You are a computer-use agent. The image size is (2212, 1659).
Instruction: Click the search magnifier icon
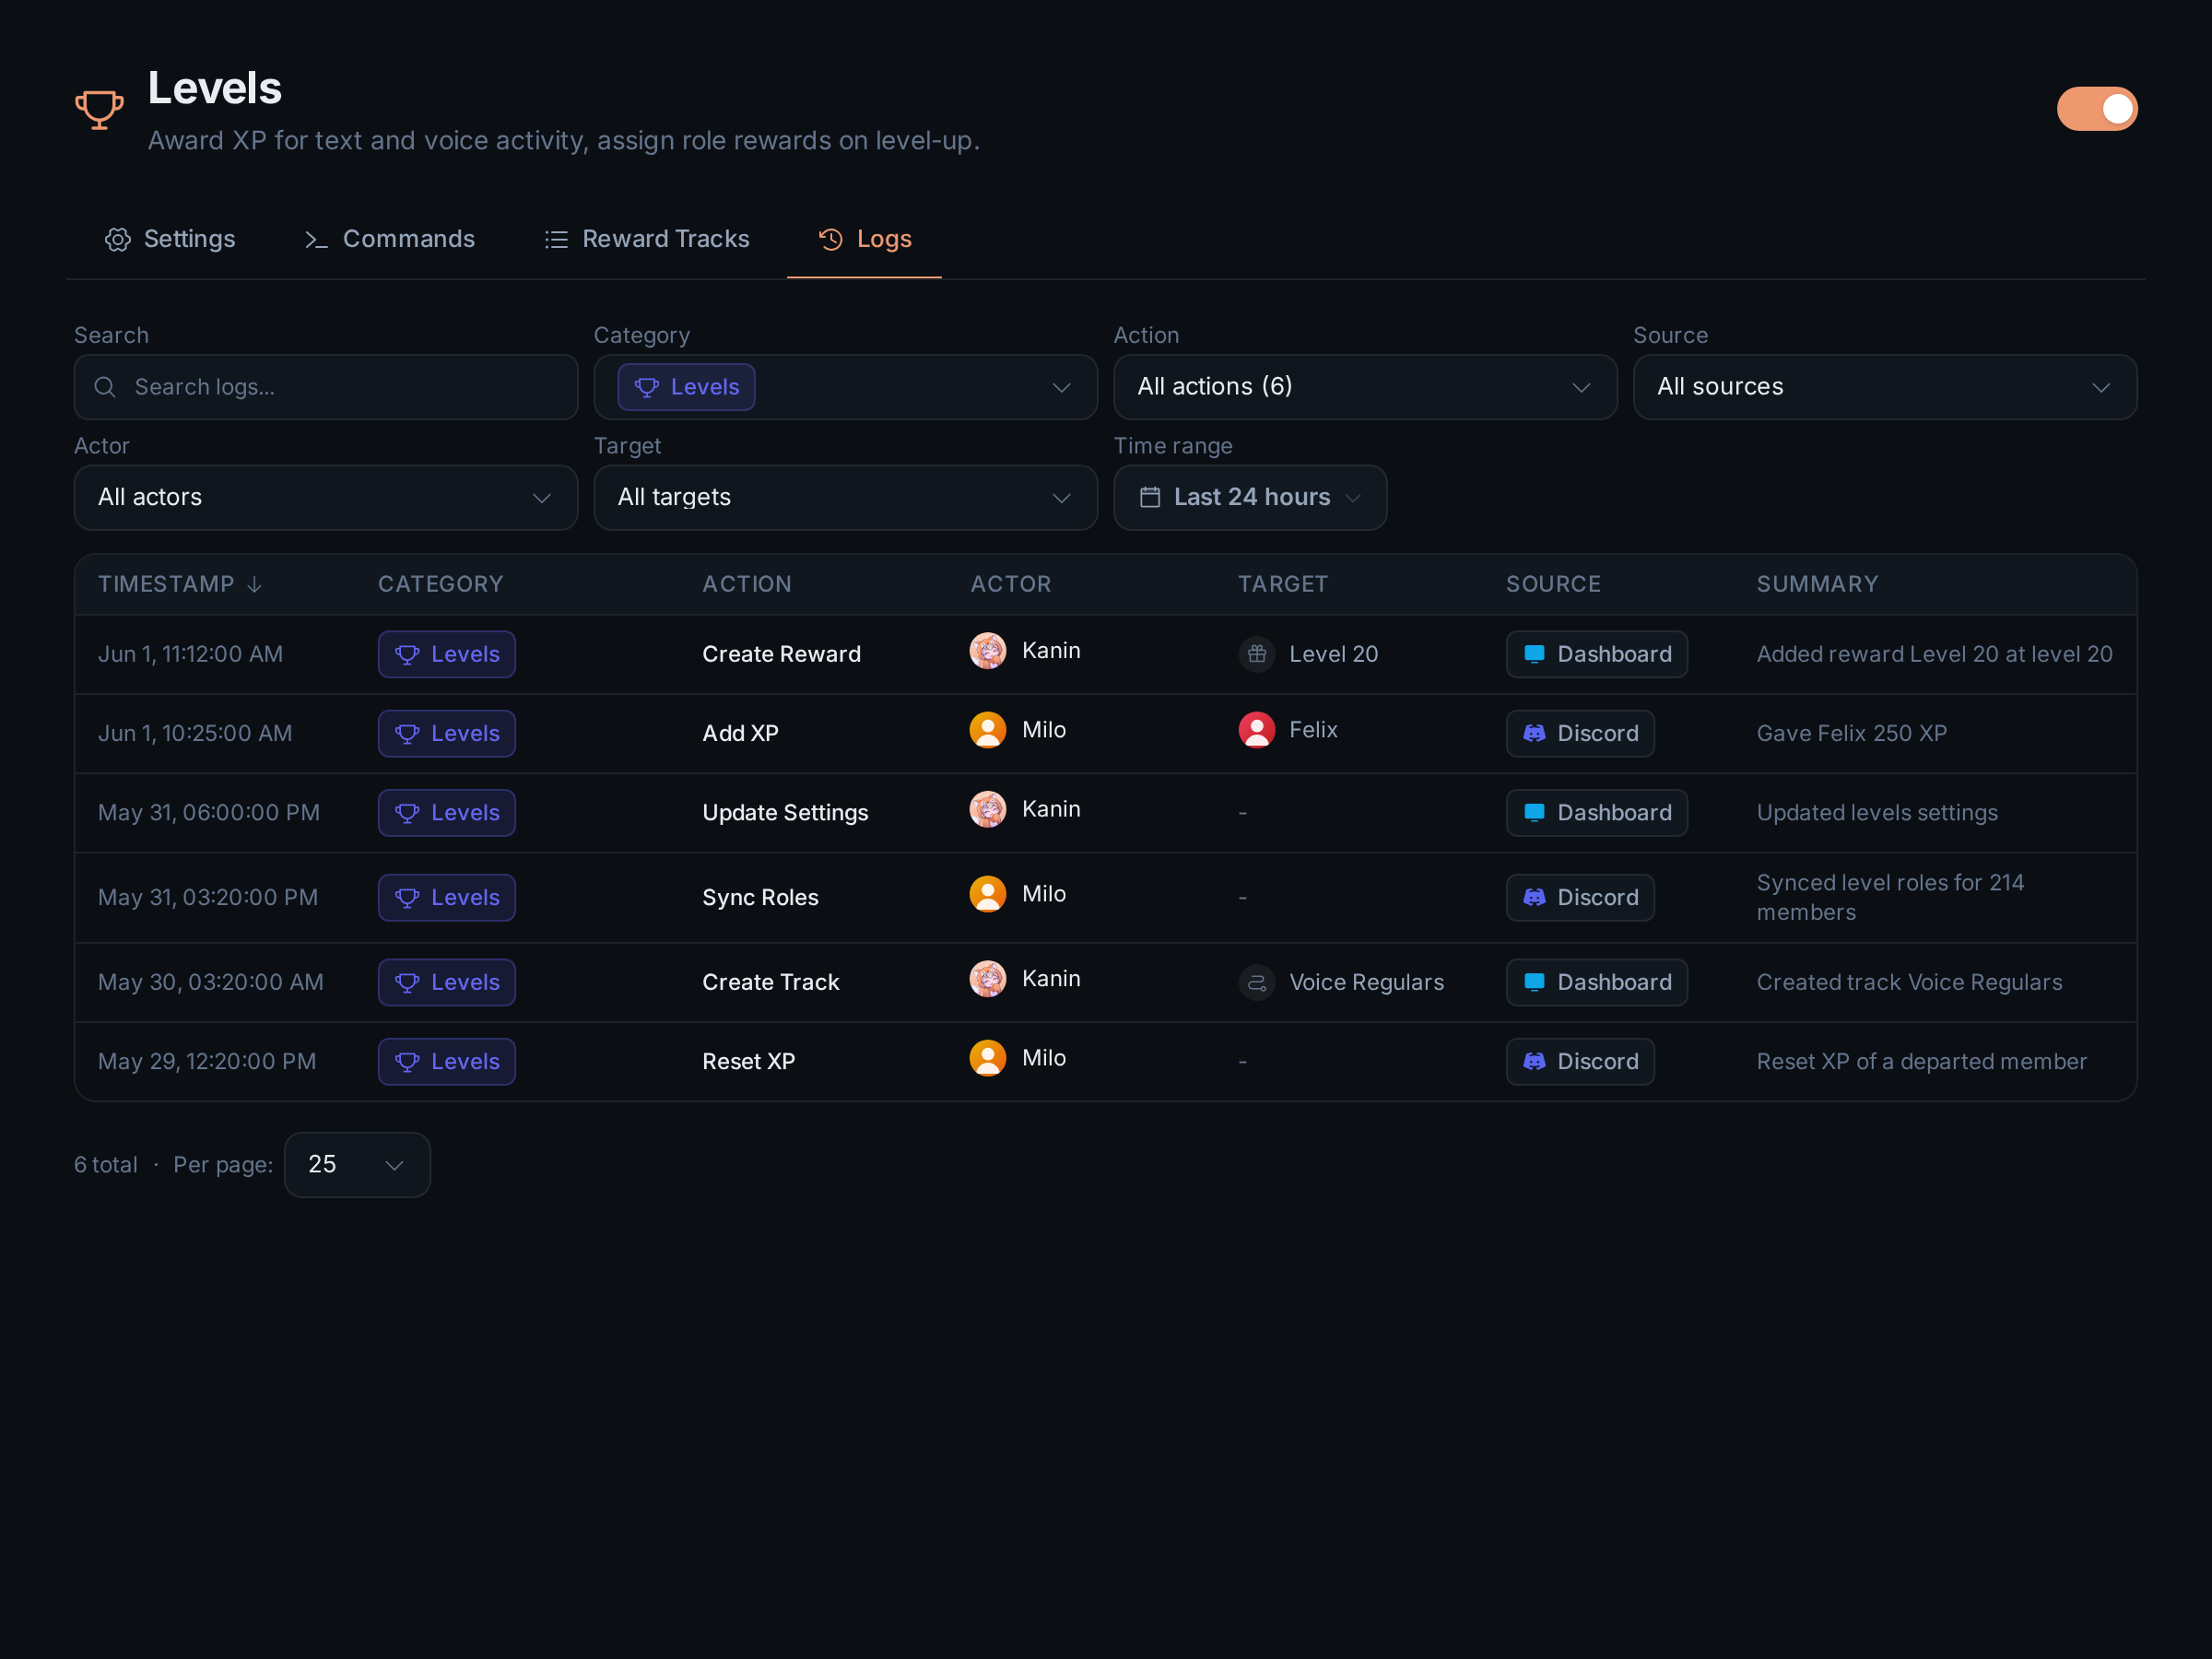coord(105,387)
